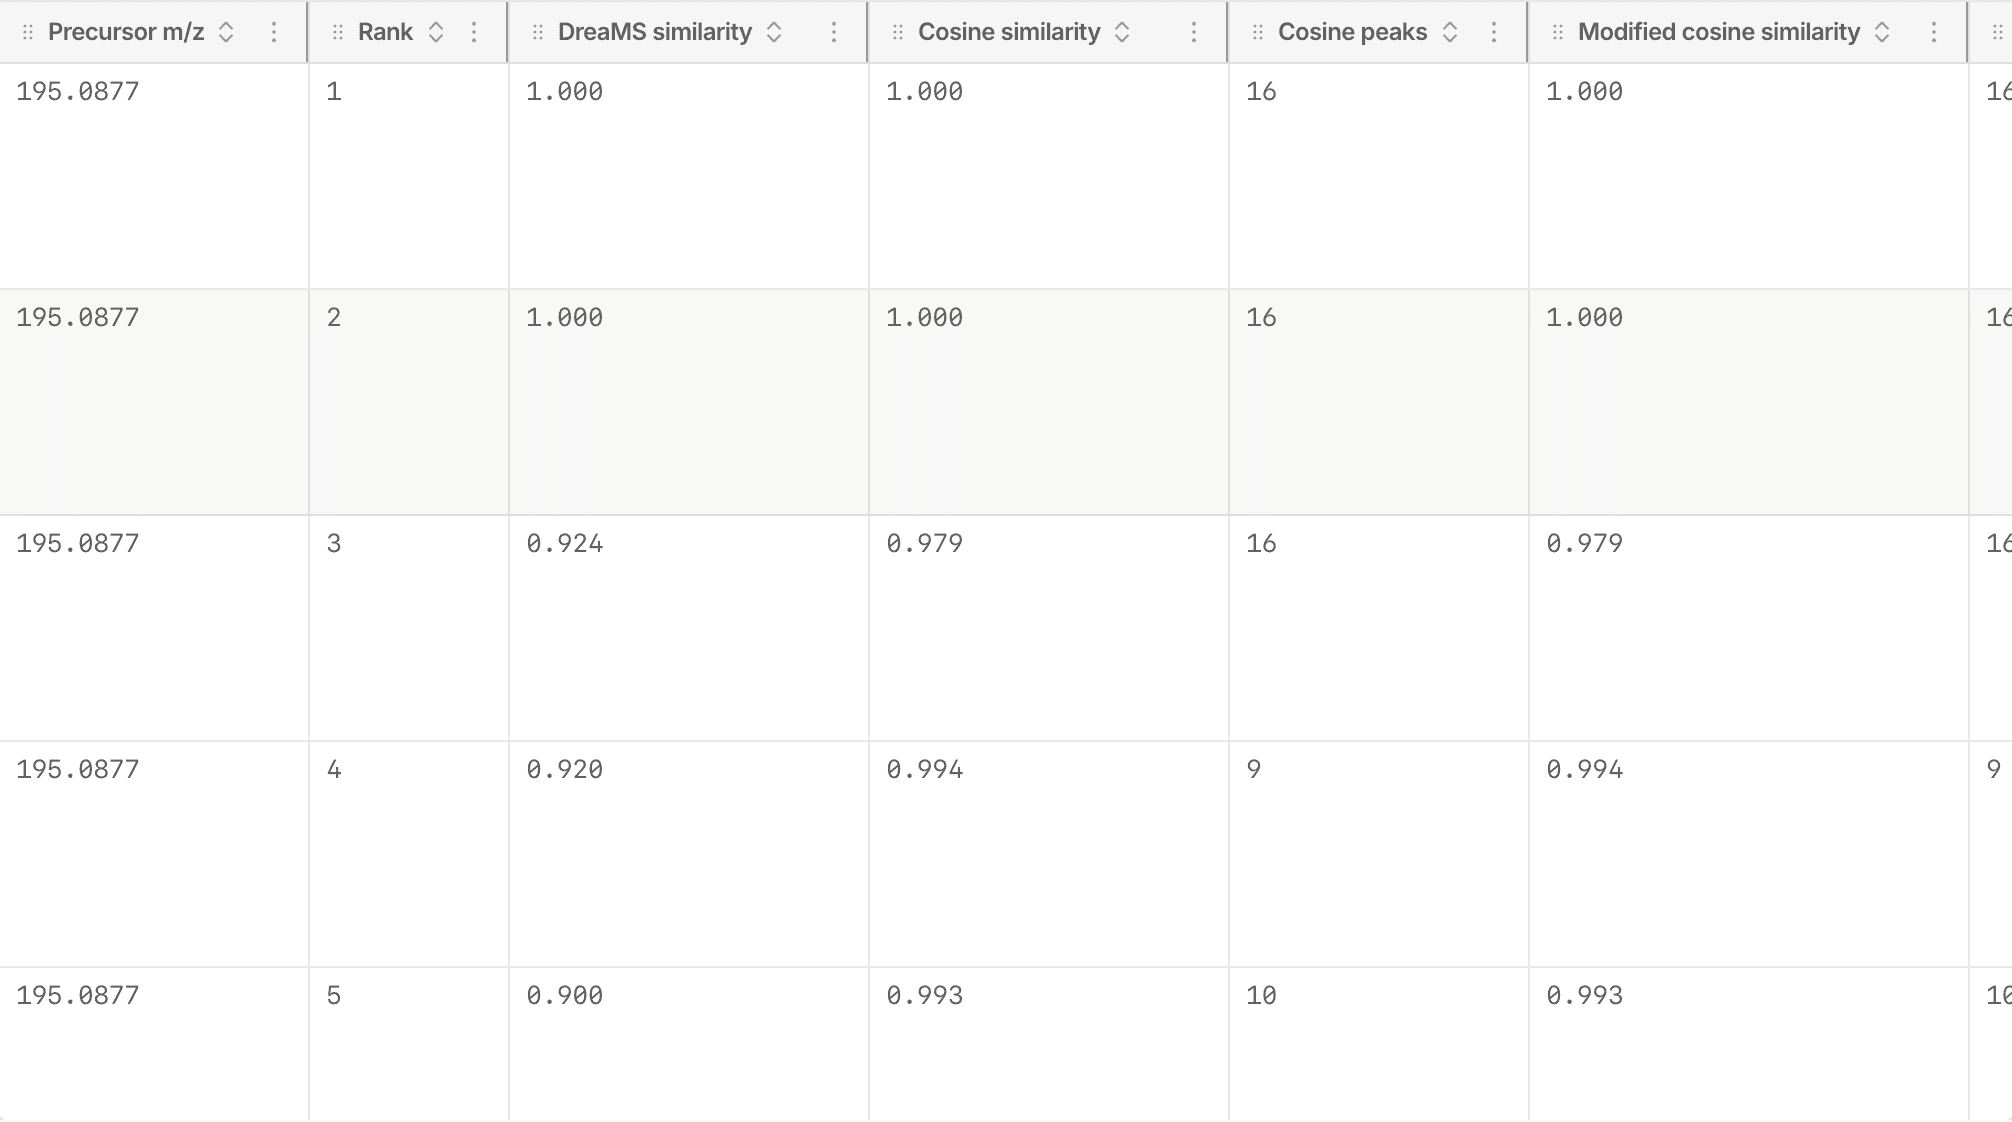Click Cosine similarity column grip icon
The image size is (2012, 1122).
click(x=898, y=32)
